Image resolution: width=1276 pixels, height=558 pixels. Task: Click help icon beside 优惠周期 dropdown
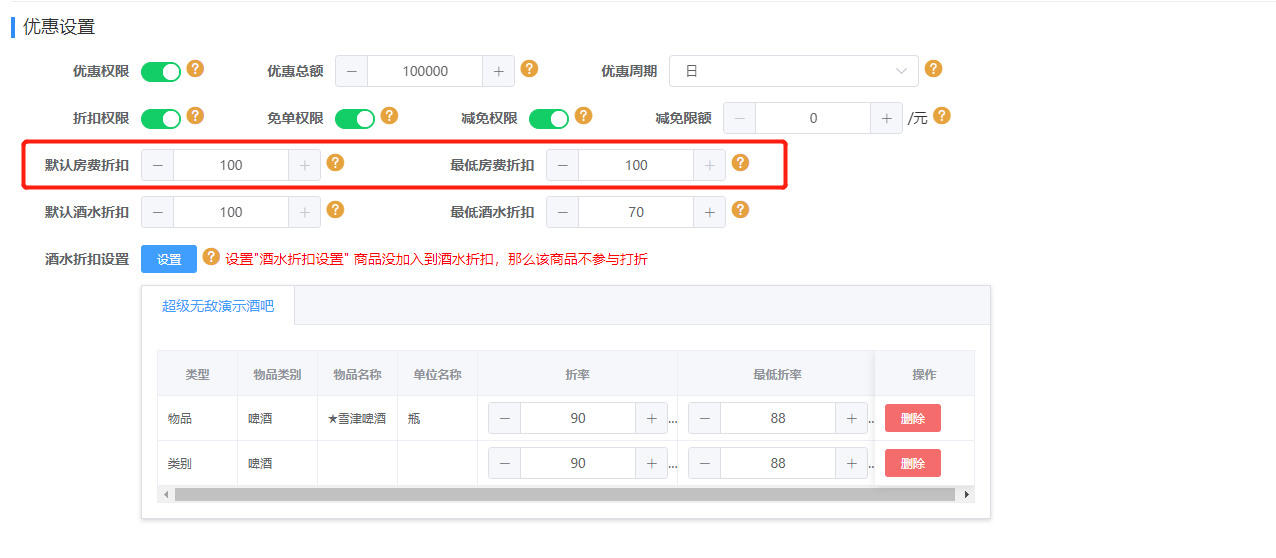933,69
